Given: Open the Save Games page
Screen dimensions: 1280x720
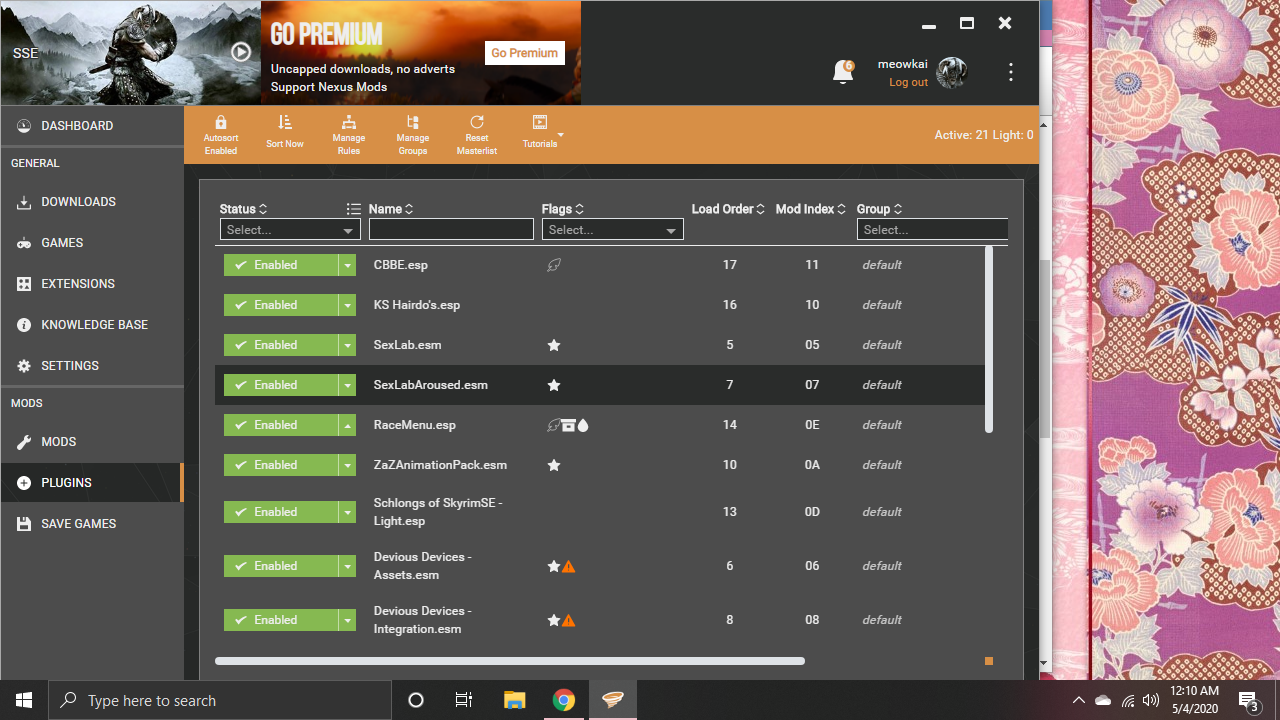Looking at the screenshot, I should tap(92, 524).
